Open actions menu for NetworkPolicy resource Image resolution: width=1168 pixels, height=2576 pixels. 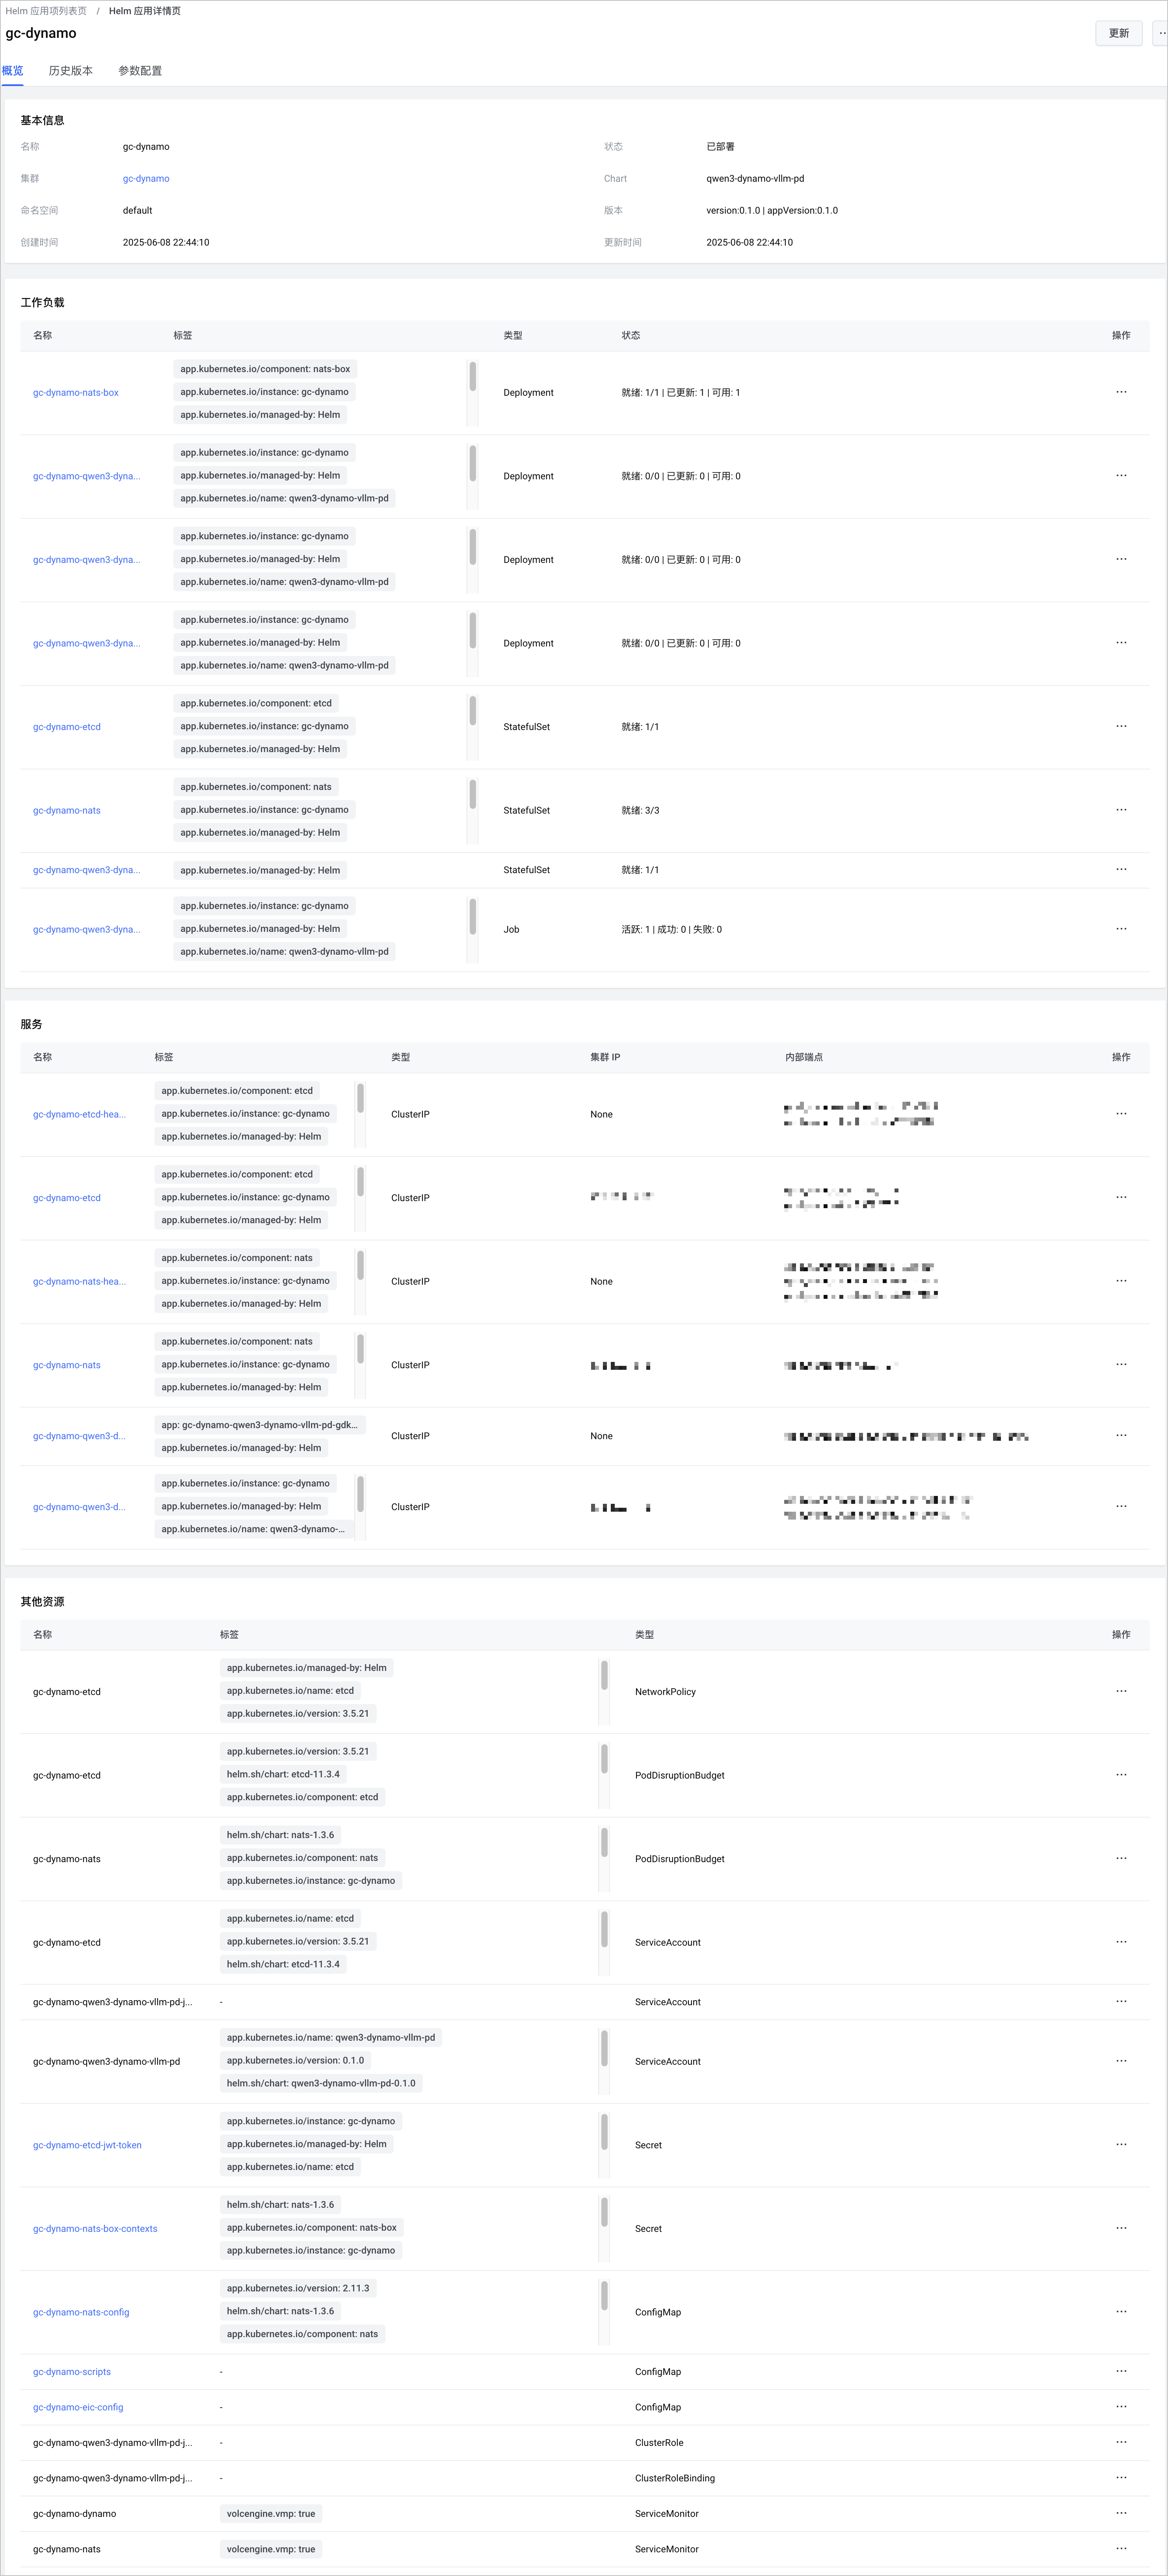[1121, 1691]
